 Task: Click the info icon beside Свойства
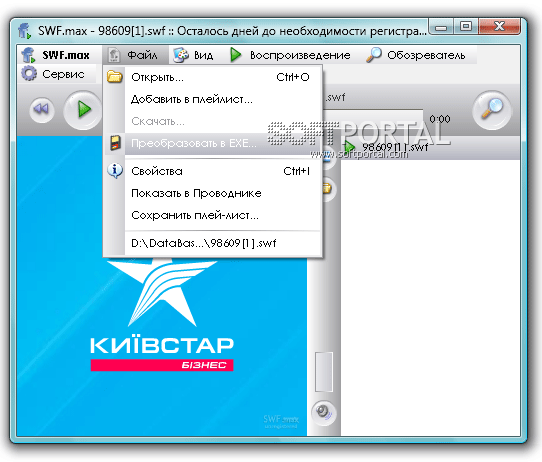pos(115,171)
